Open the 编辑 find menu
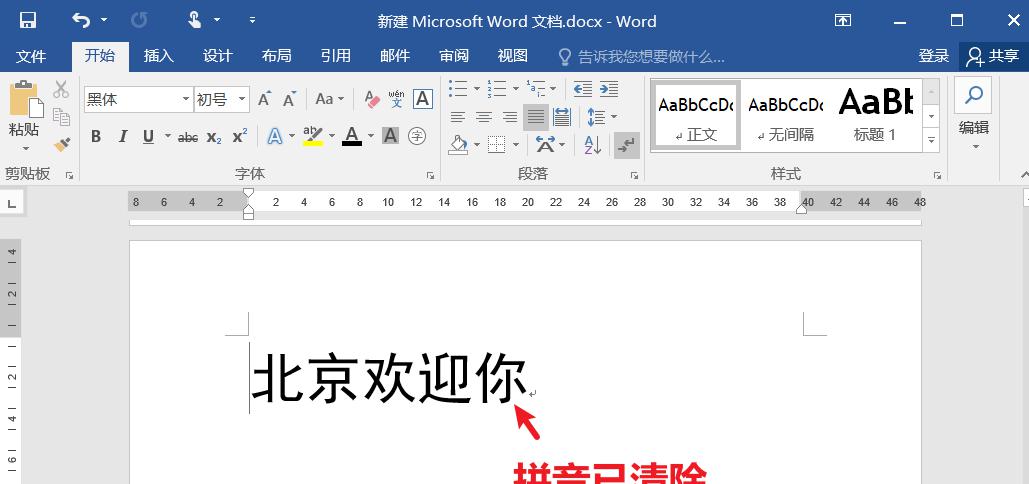 pos(974,115)
